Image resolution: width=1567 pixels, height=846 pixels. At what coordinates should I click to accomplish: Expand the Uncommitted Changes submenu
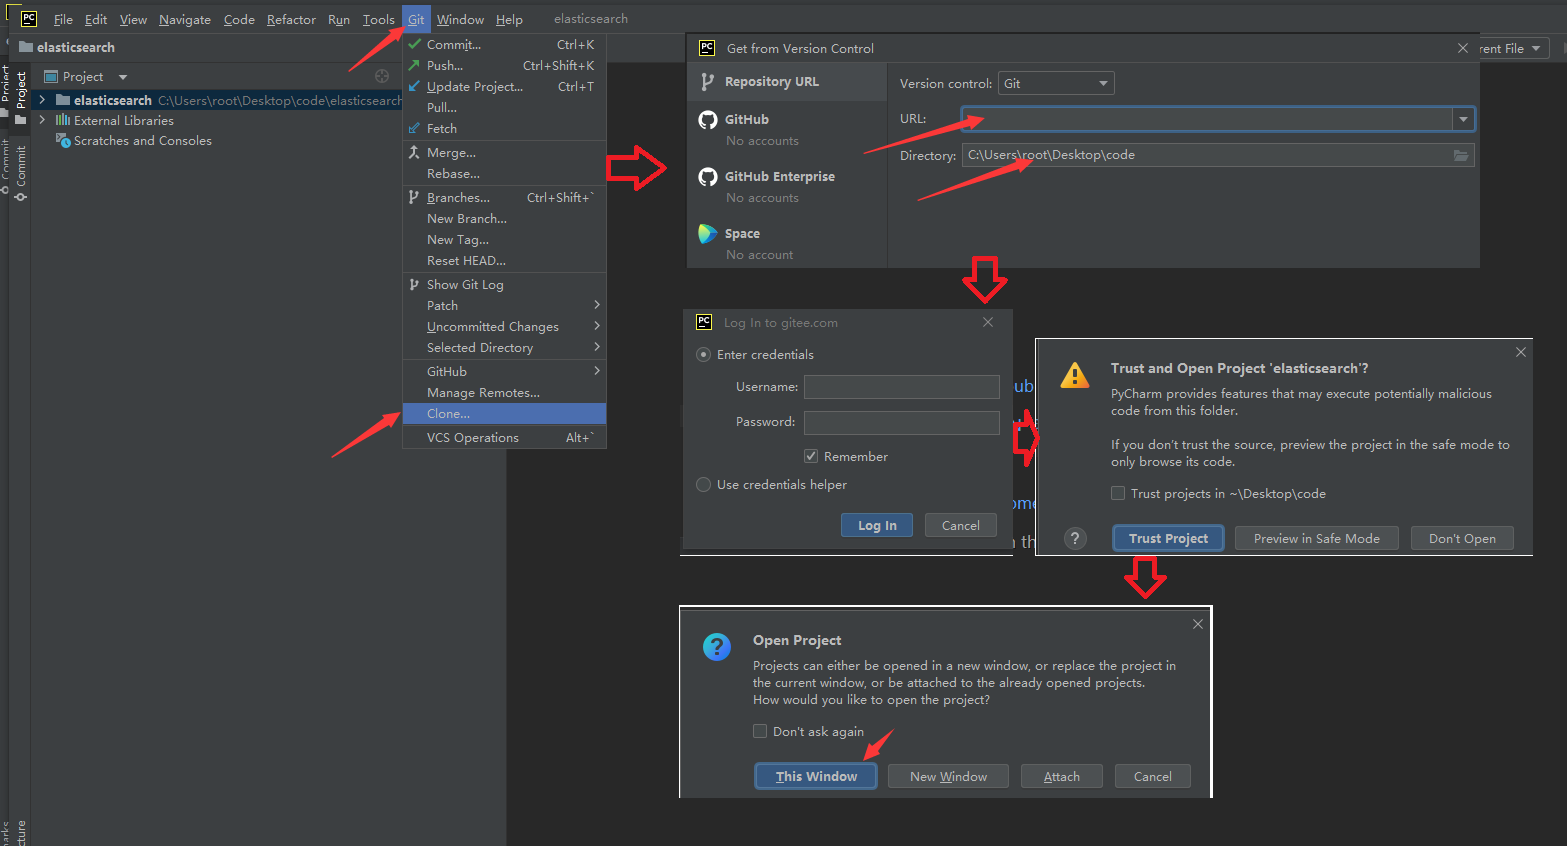coord(597,326)
